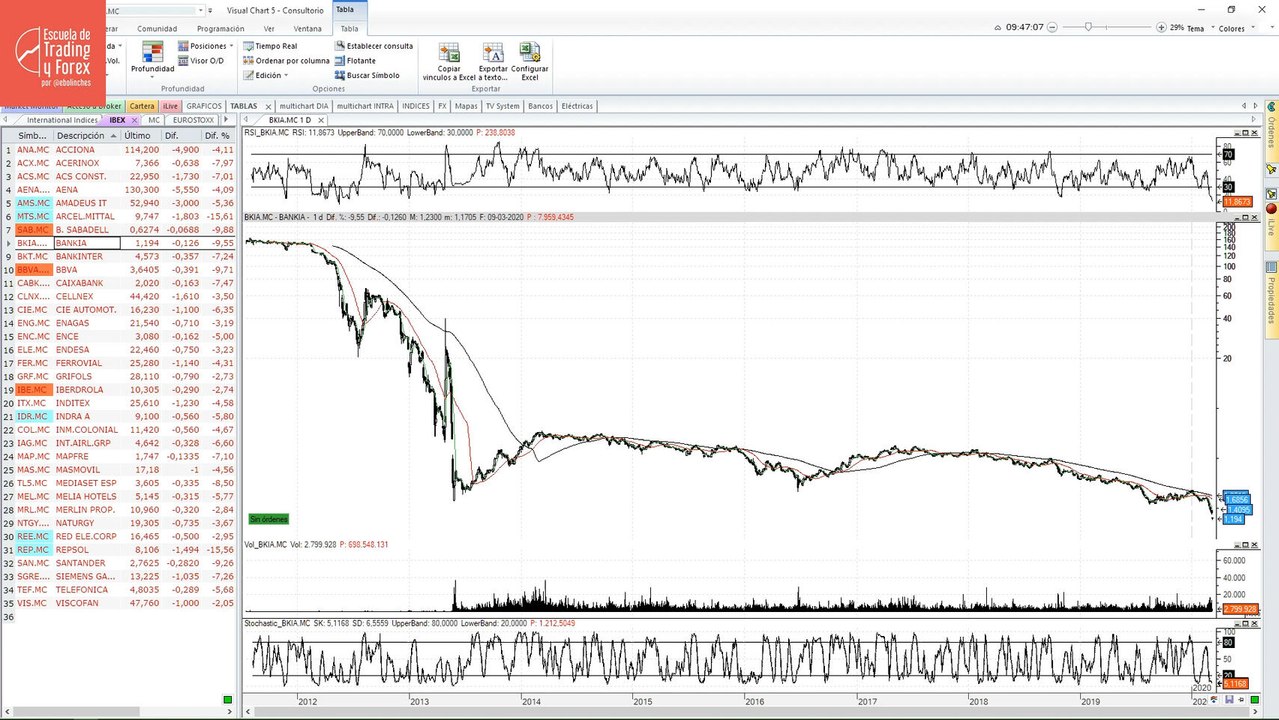Open the Comunidad ribbon tab
The height and width of the screenshot is (720, 1279).
157,28
